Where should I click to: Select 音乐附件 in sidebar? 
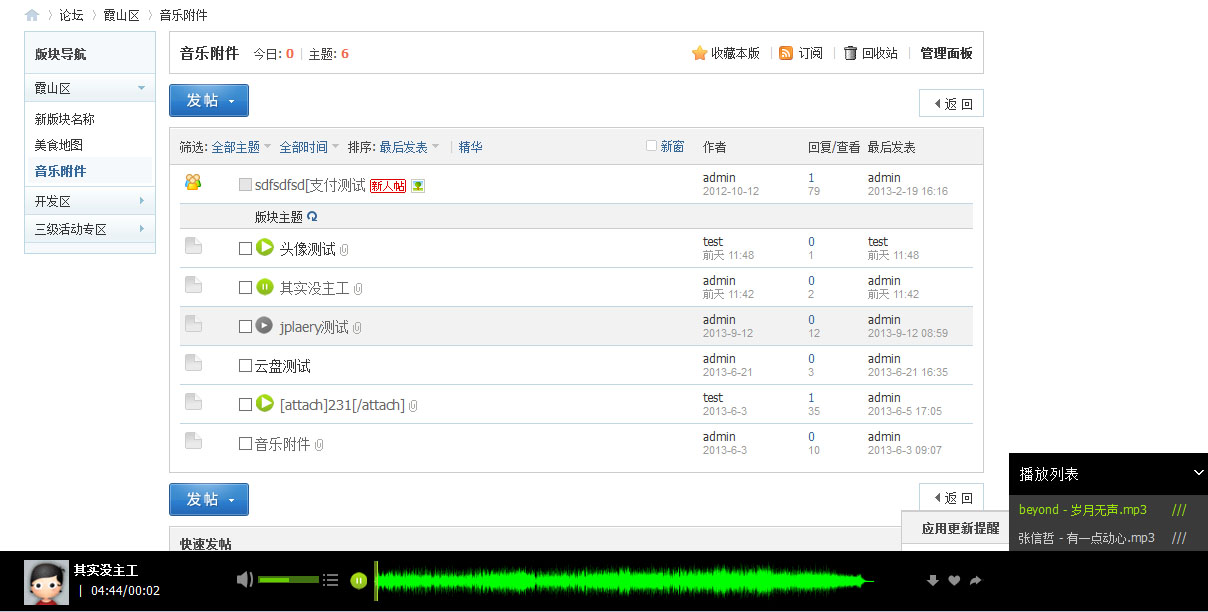60,171
